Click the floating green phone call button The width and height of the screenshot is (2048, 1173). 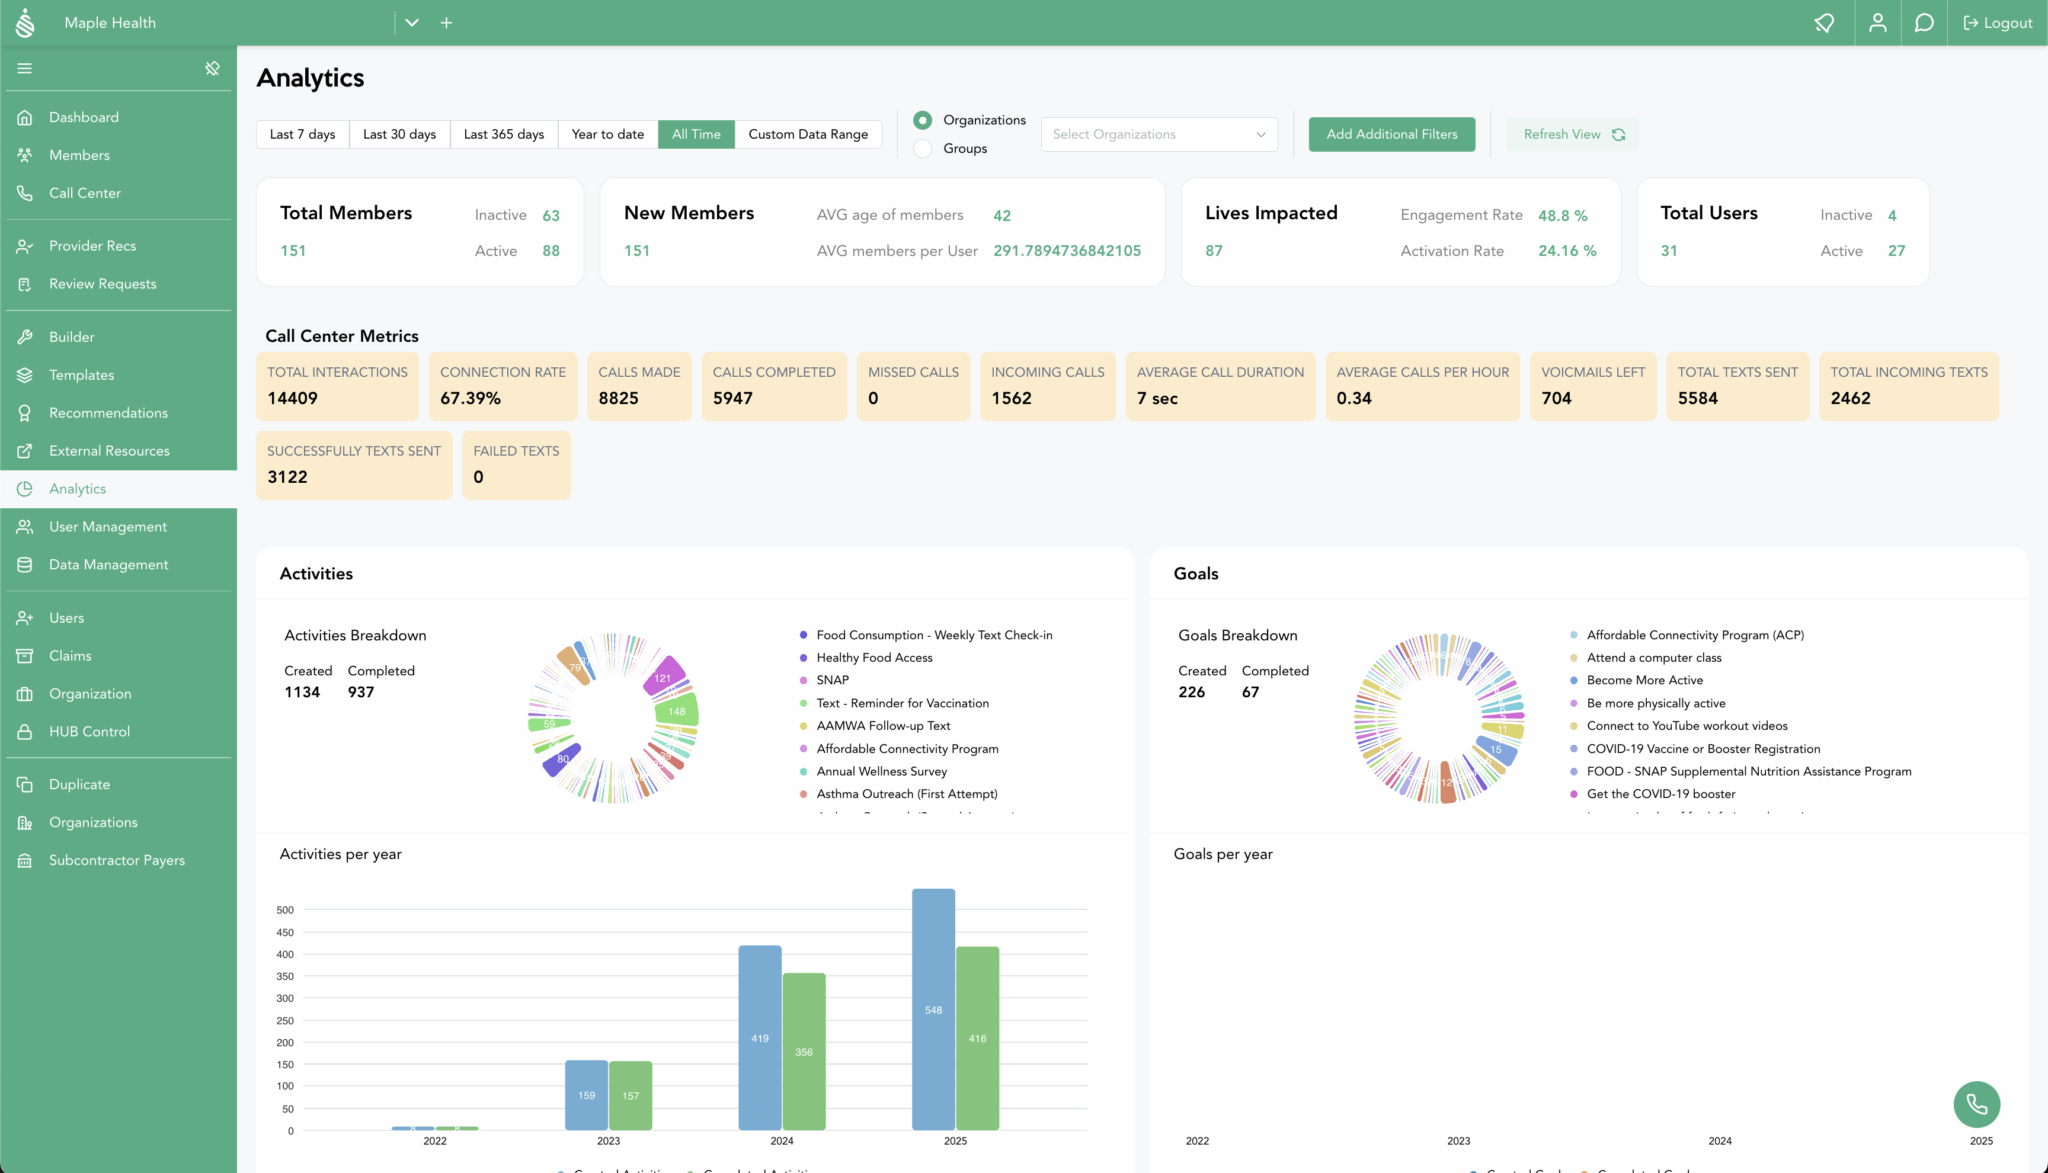point(1976,1104)
